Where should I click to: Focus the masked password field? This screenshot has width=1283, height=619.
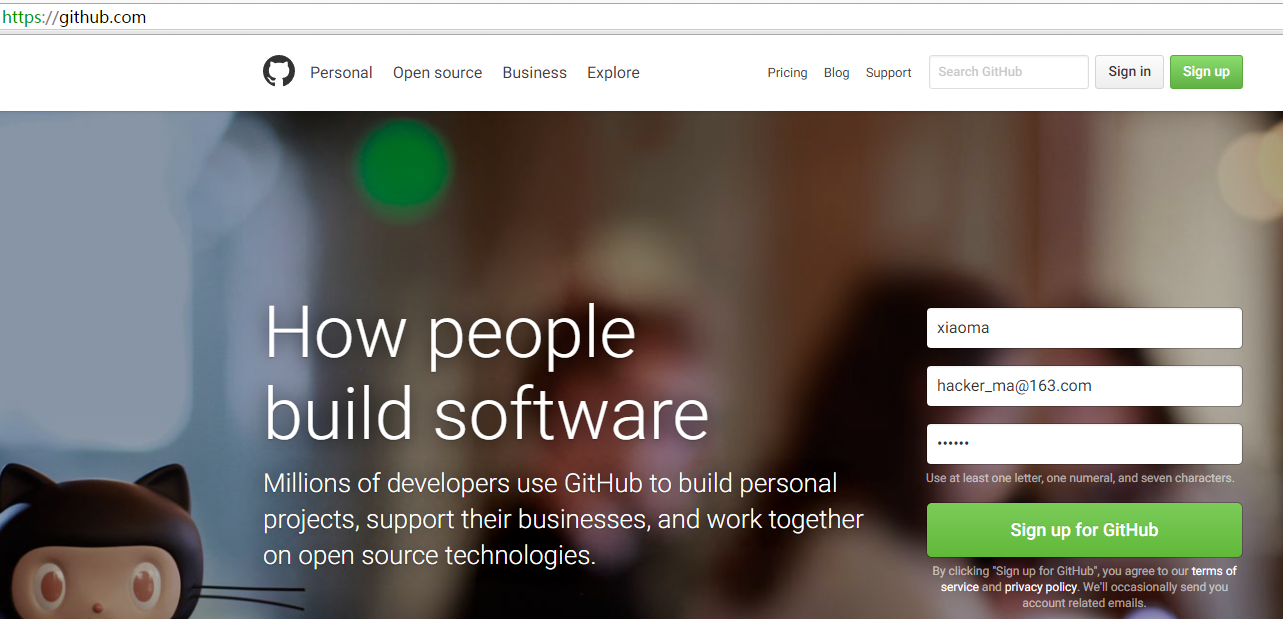[x=1084, y=444]
